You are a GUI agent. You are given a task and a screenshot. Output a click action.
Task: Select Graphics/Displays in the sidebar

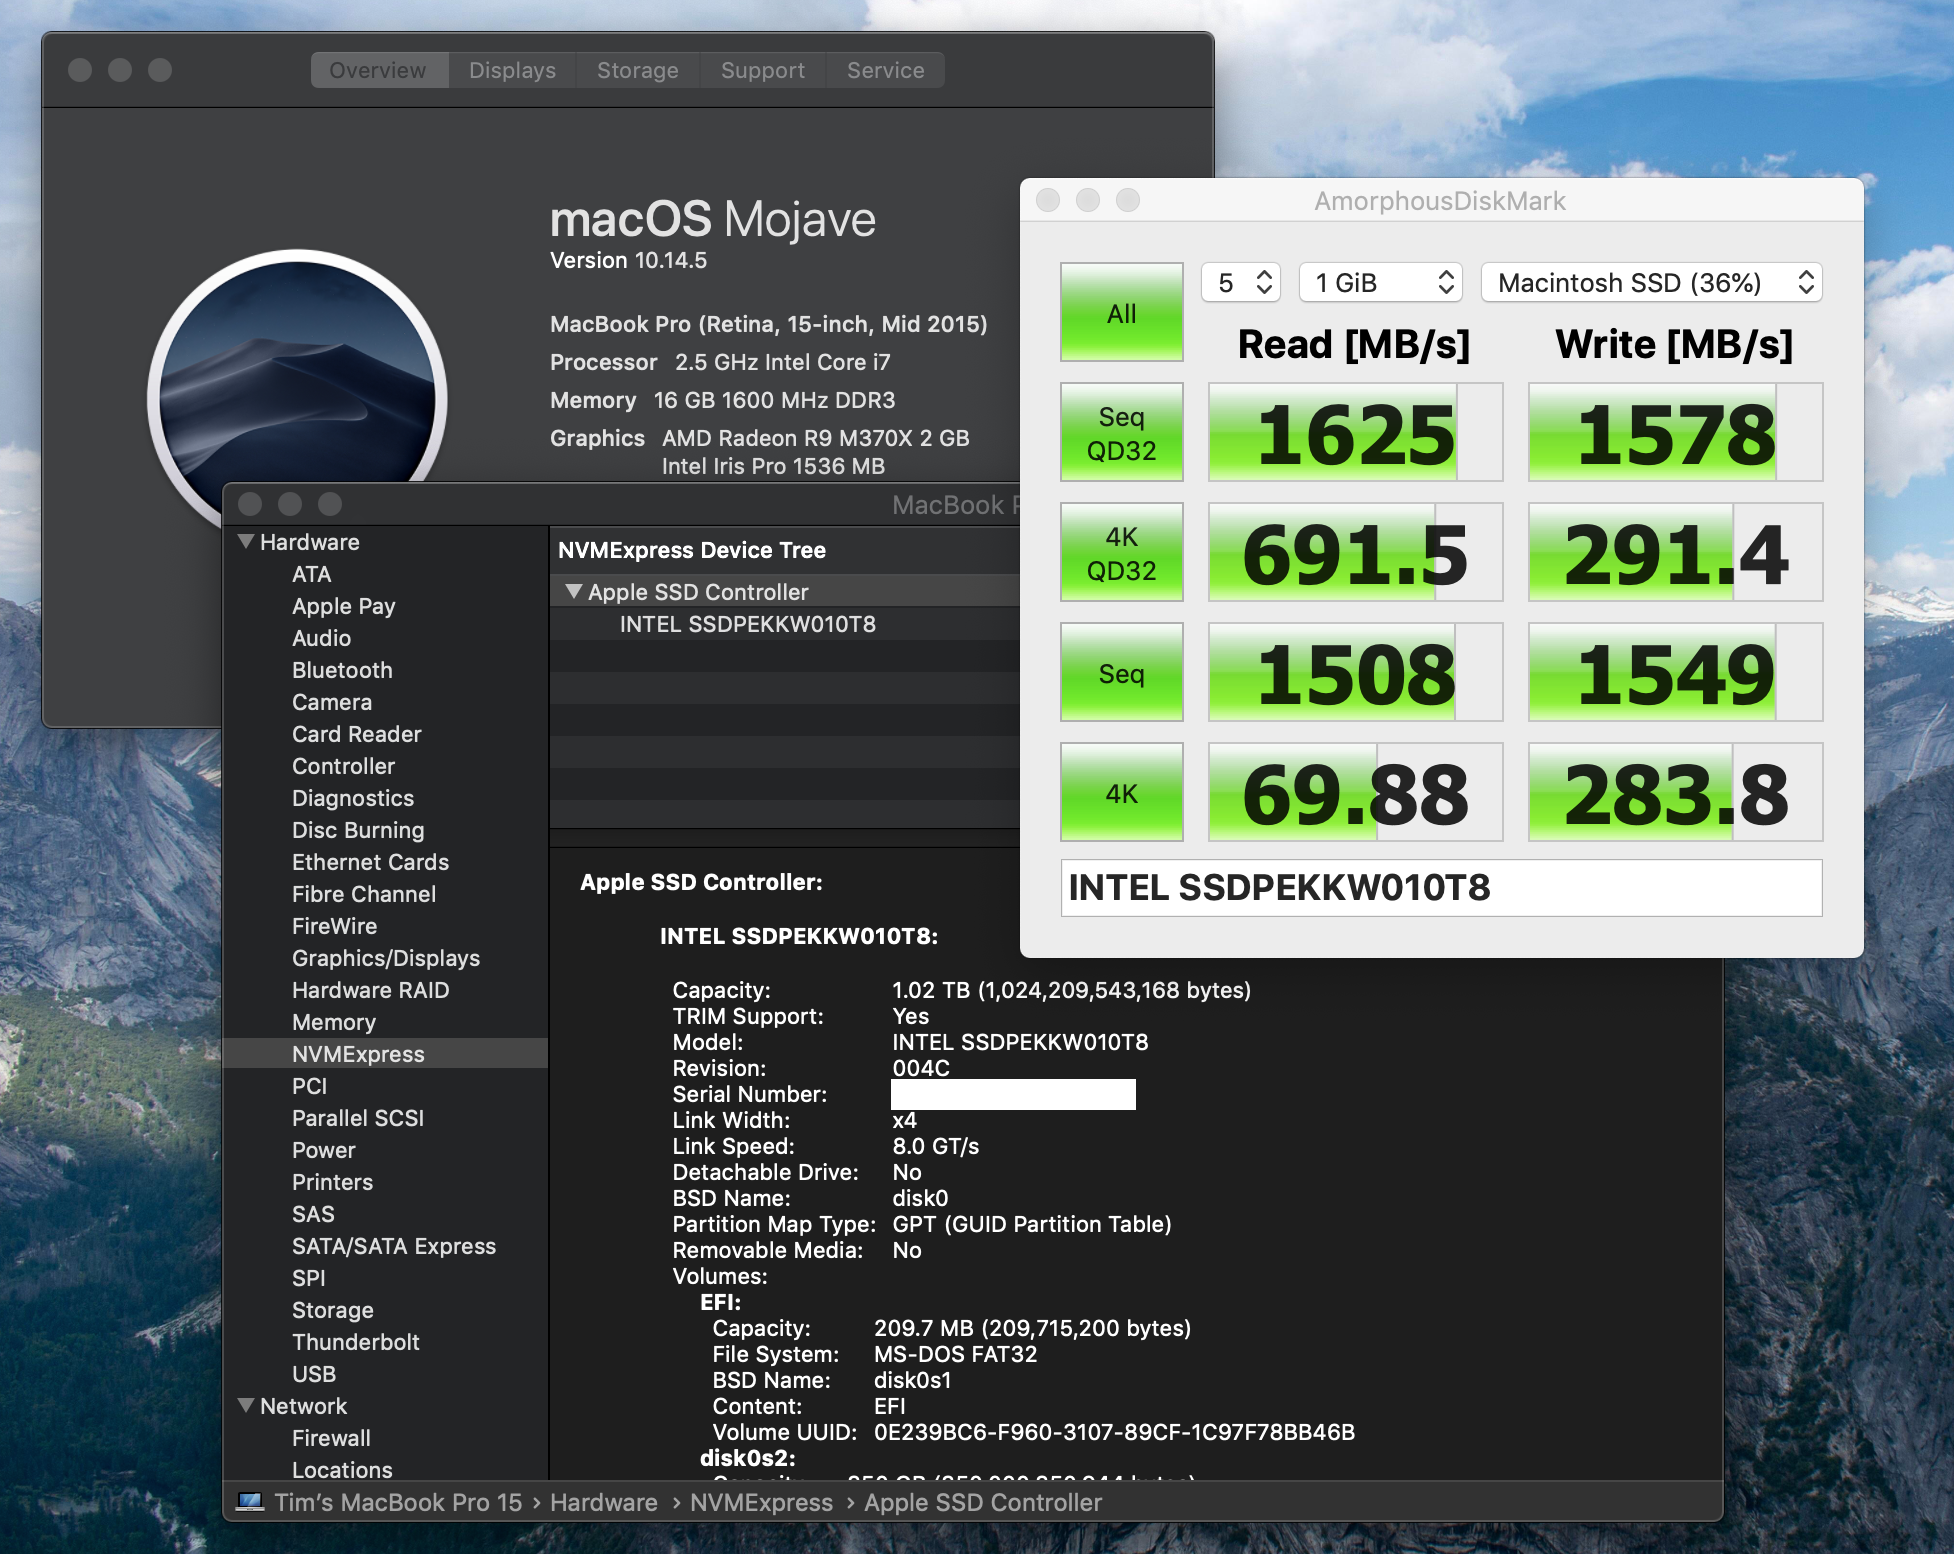click(x=385, y=958)
